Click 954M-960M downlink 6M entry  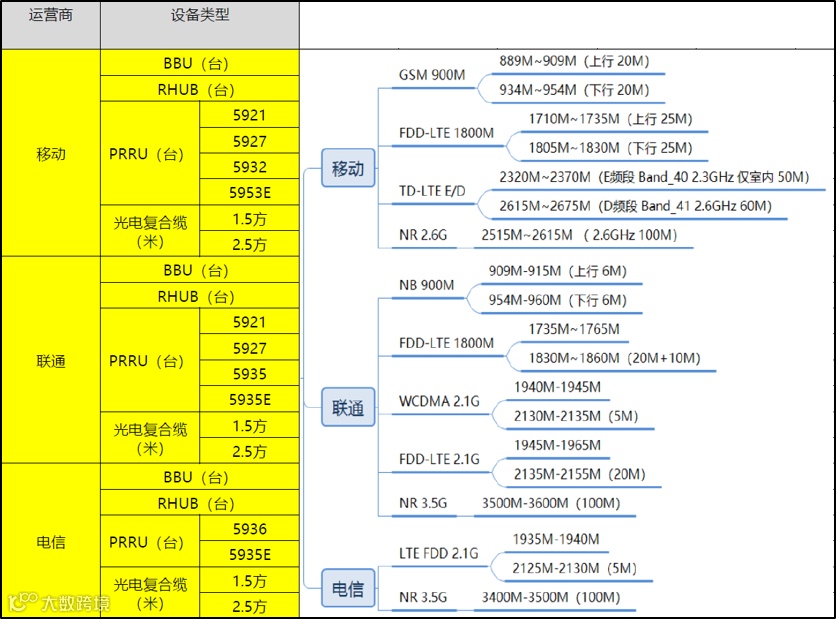click(557, 300)
